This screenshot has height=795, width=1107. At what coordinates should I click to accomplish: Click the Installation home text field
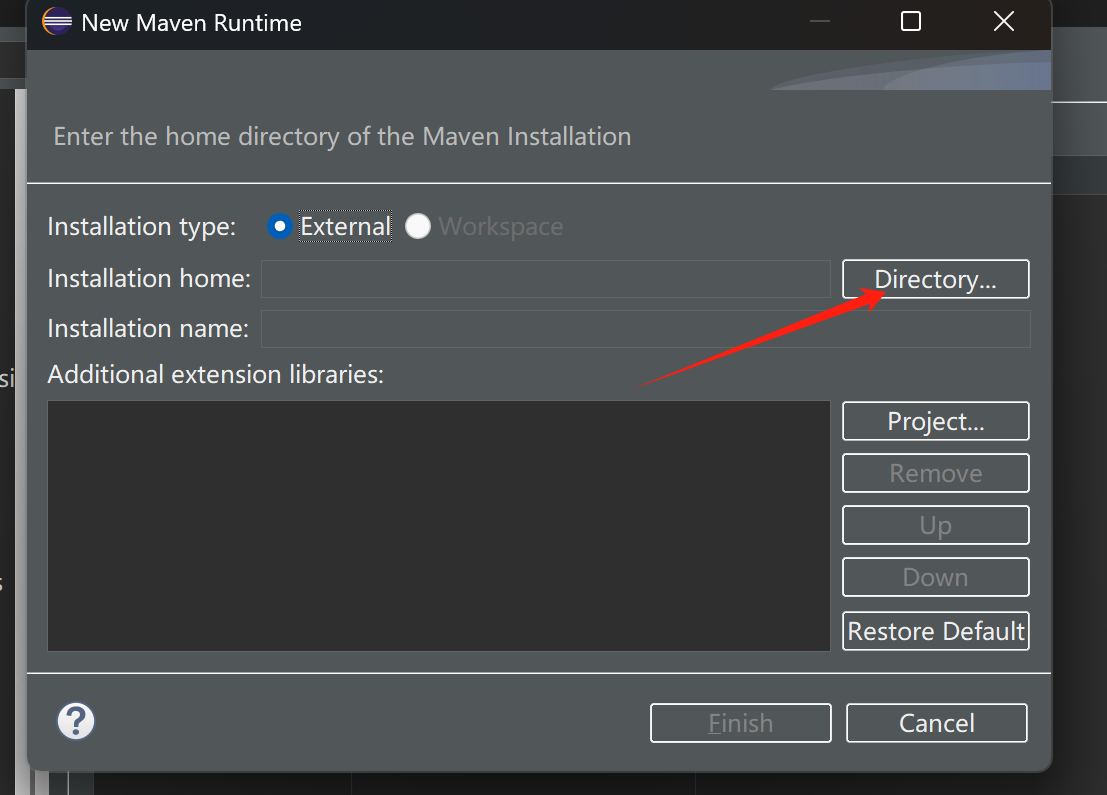[545, 279]
